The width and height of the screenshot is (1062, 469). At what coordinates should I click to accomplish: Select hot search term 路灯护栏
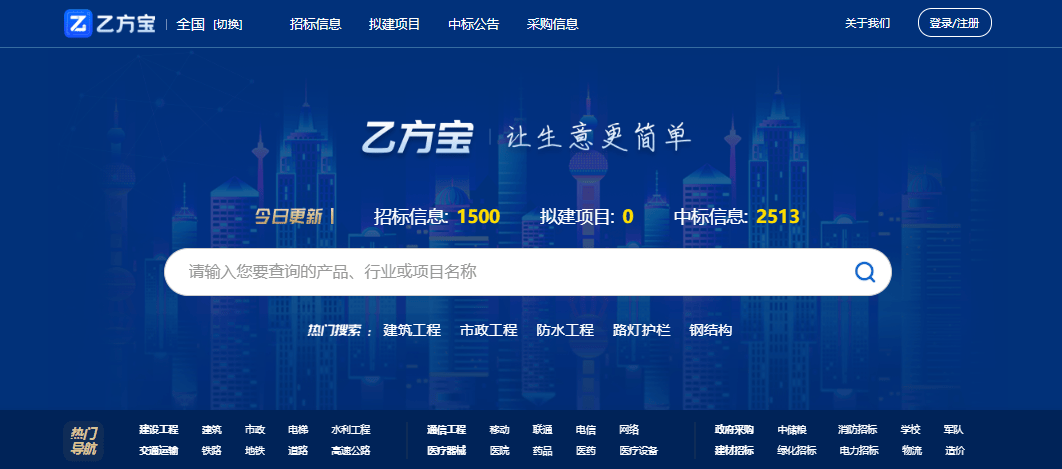point(641,330)
